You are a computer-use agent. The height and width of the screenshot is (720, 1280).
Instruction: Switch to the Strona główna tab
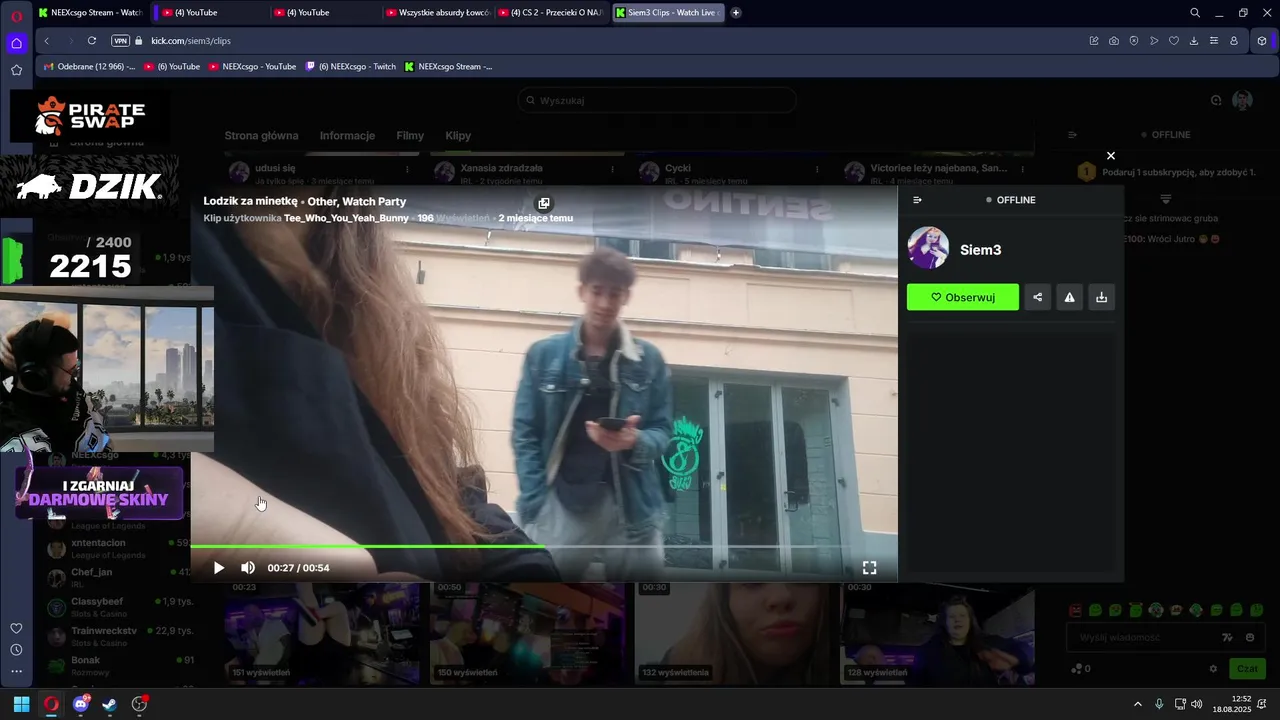pyautogui.click(x=261, y=136)
